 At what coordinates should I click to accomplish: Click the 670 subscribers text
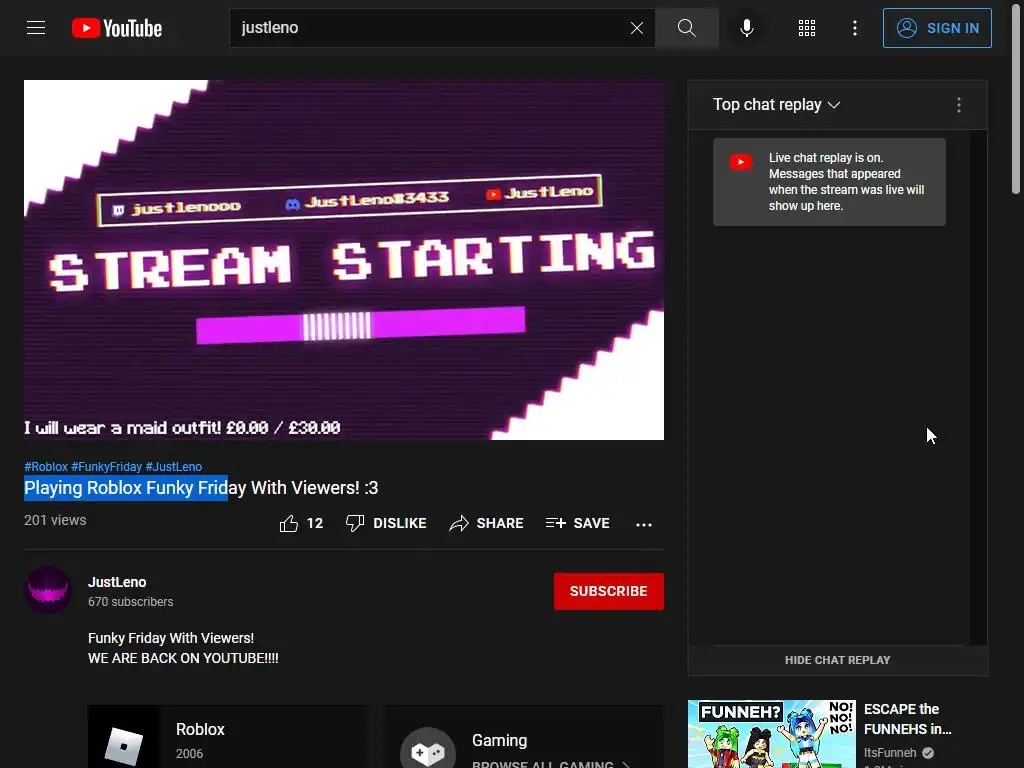coord(131,601)
